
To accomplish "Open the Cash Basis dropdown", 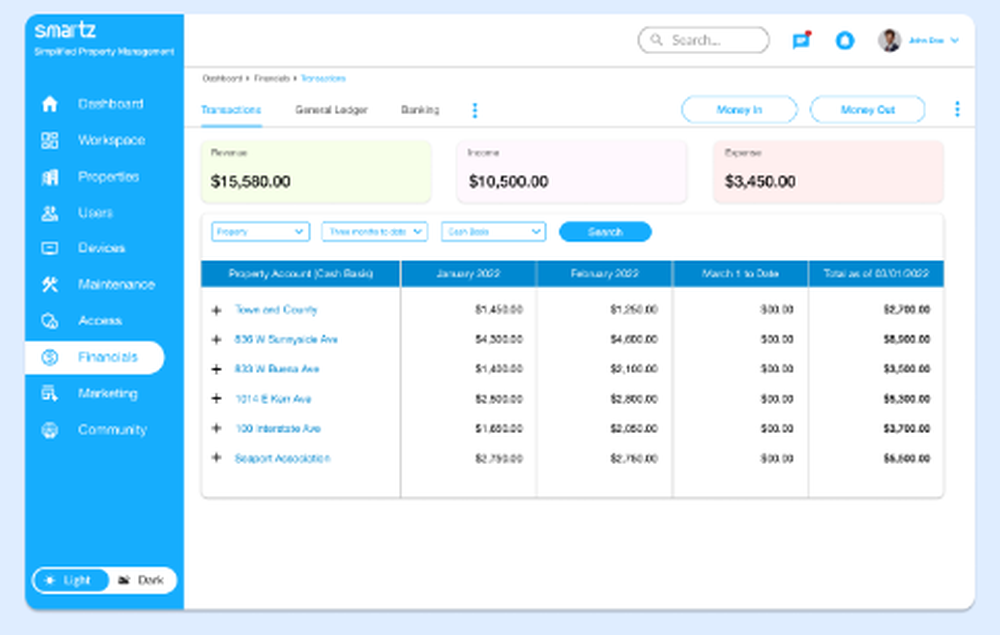I will (x=492, y=231).
